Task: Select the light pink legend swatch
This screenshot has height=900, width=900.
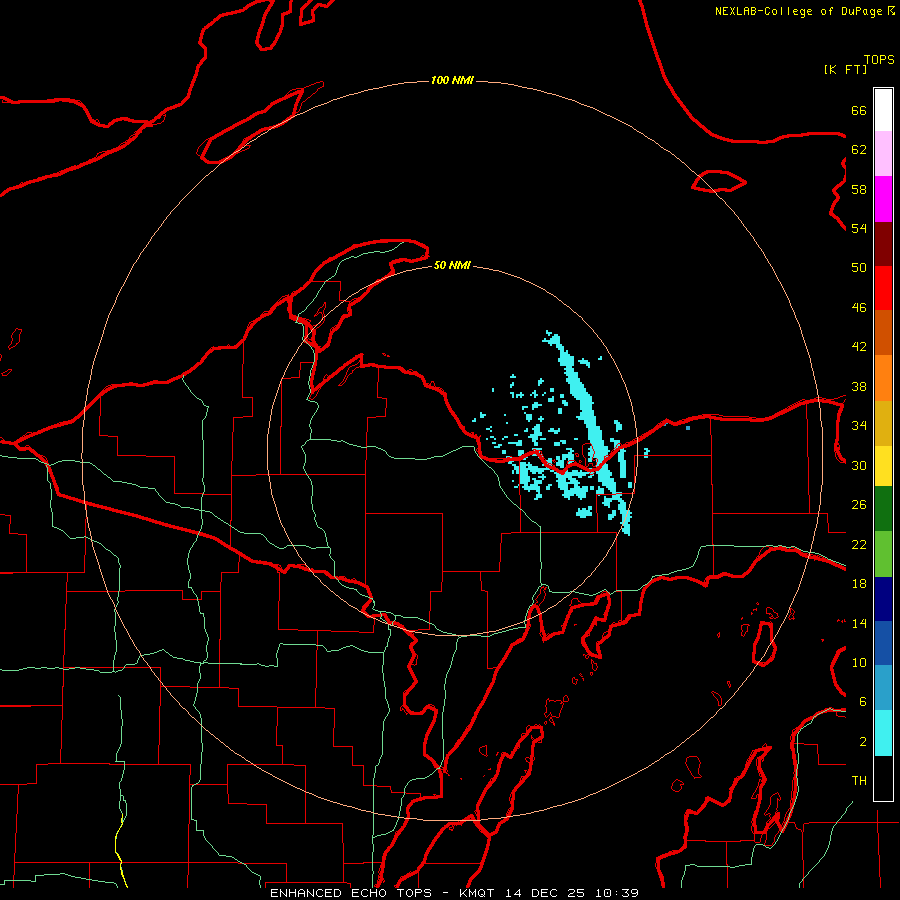Action: (883, 153)
